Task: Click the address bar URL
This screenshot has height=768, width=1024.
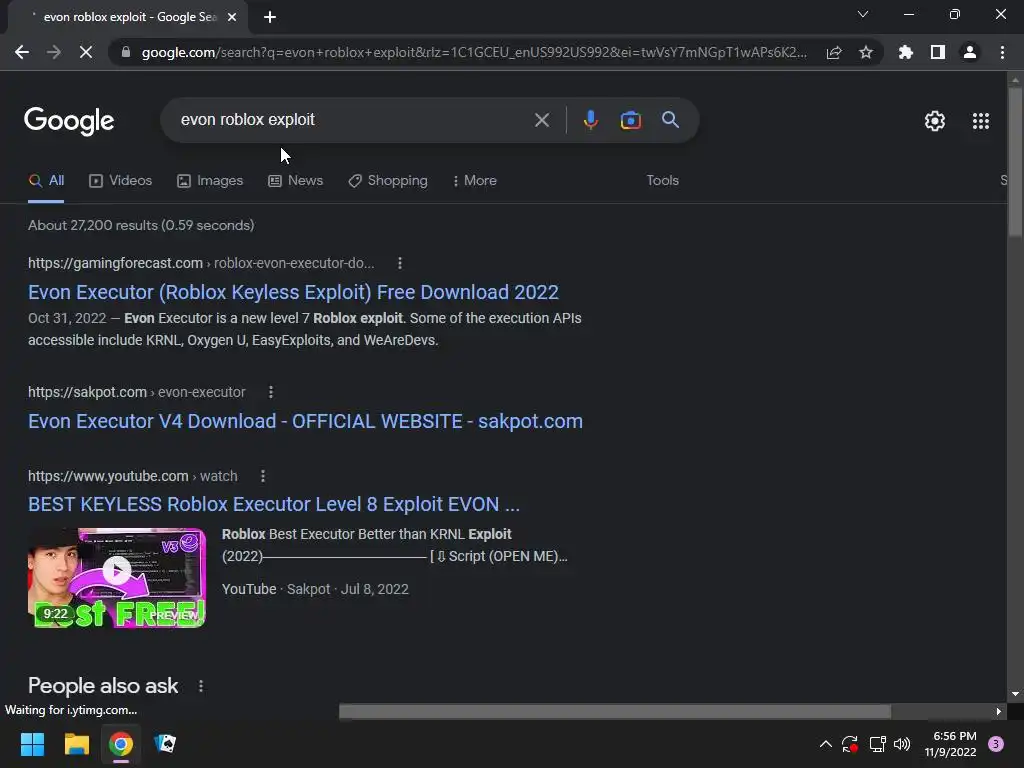Action: click(474, 52)
